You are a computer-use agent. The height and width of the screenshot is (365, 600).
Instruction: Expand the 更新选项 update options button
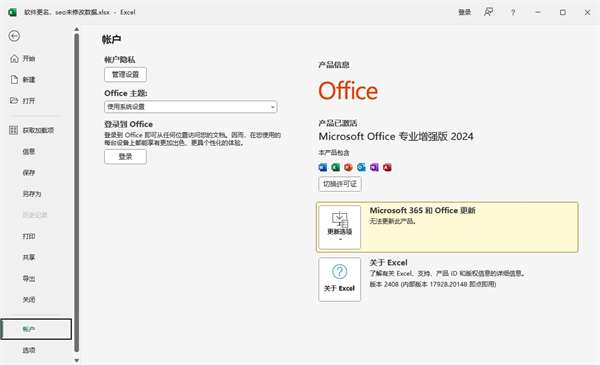(340, 227)
